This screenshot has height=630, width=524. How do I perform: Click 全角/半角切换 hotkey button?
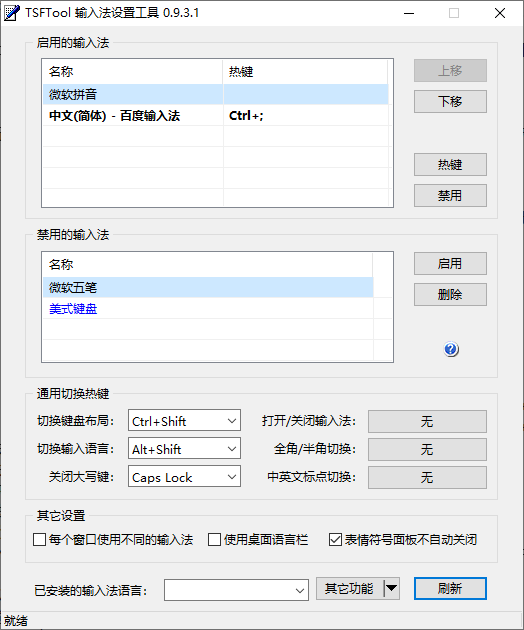pos(427,449)
